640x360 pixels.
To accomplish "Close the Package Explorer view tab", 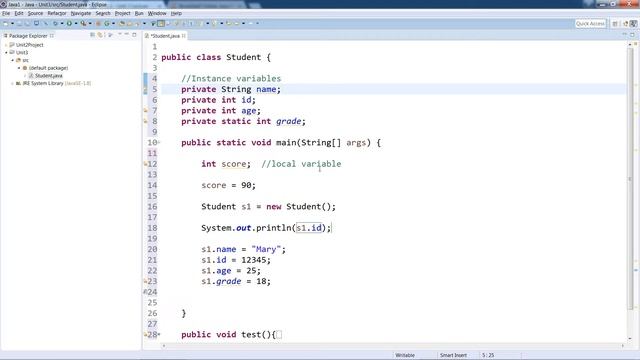I will [x=51, y=36].
